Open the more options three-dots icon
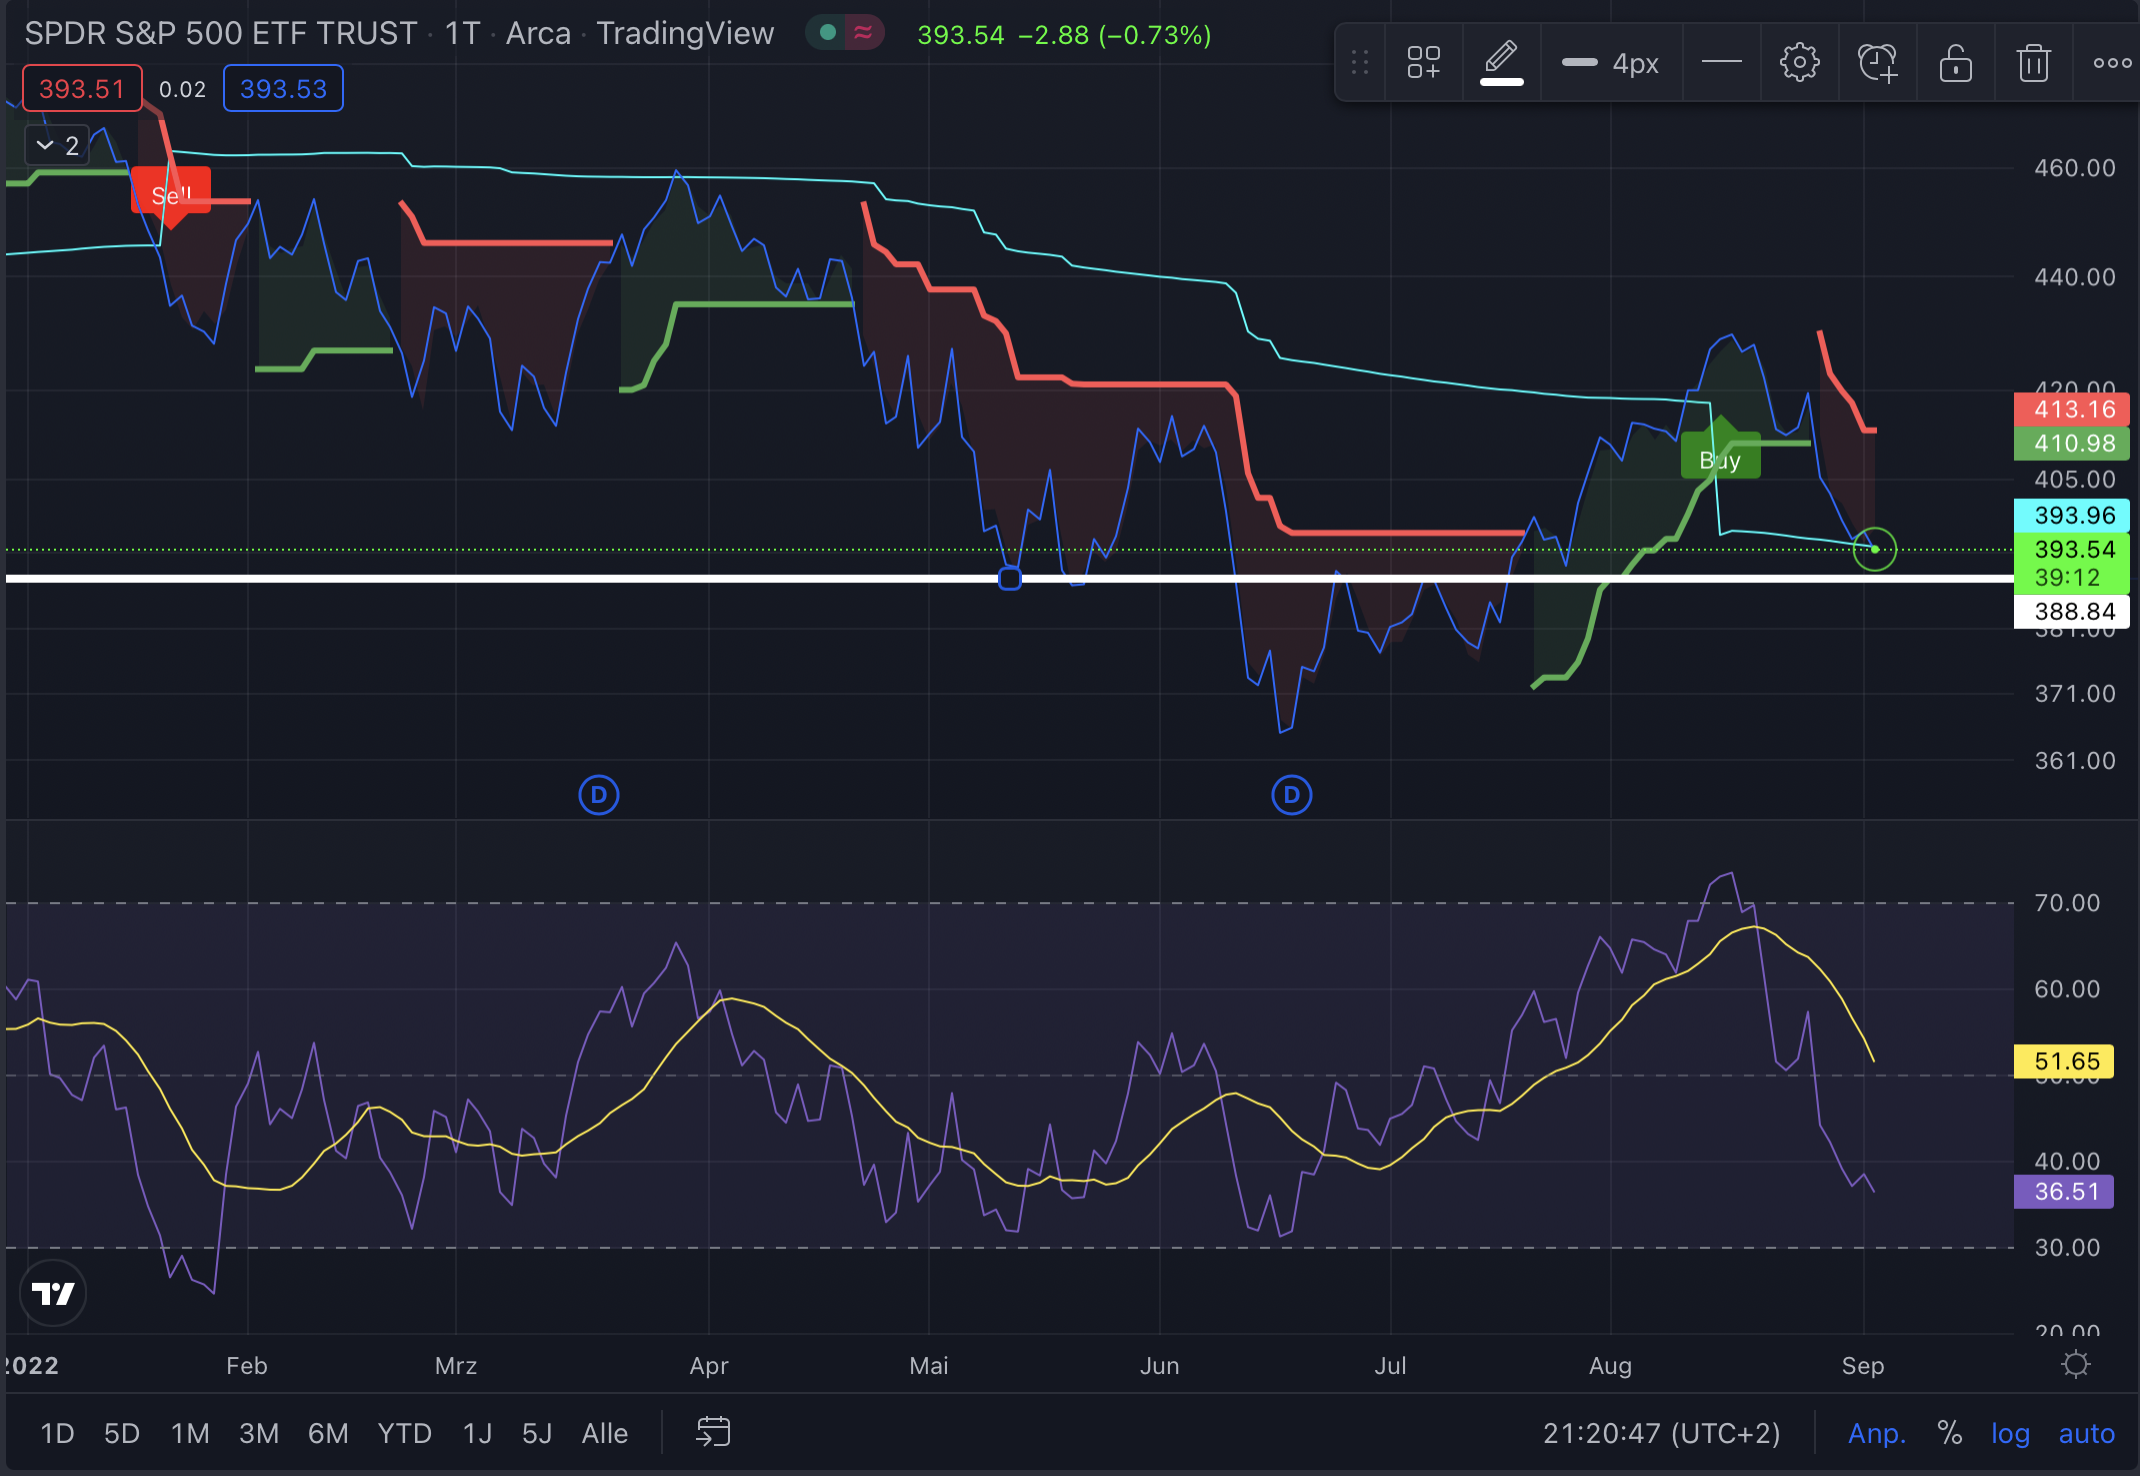 (x=2111, y=63)
